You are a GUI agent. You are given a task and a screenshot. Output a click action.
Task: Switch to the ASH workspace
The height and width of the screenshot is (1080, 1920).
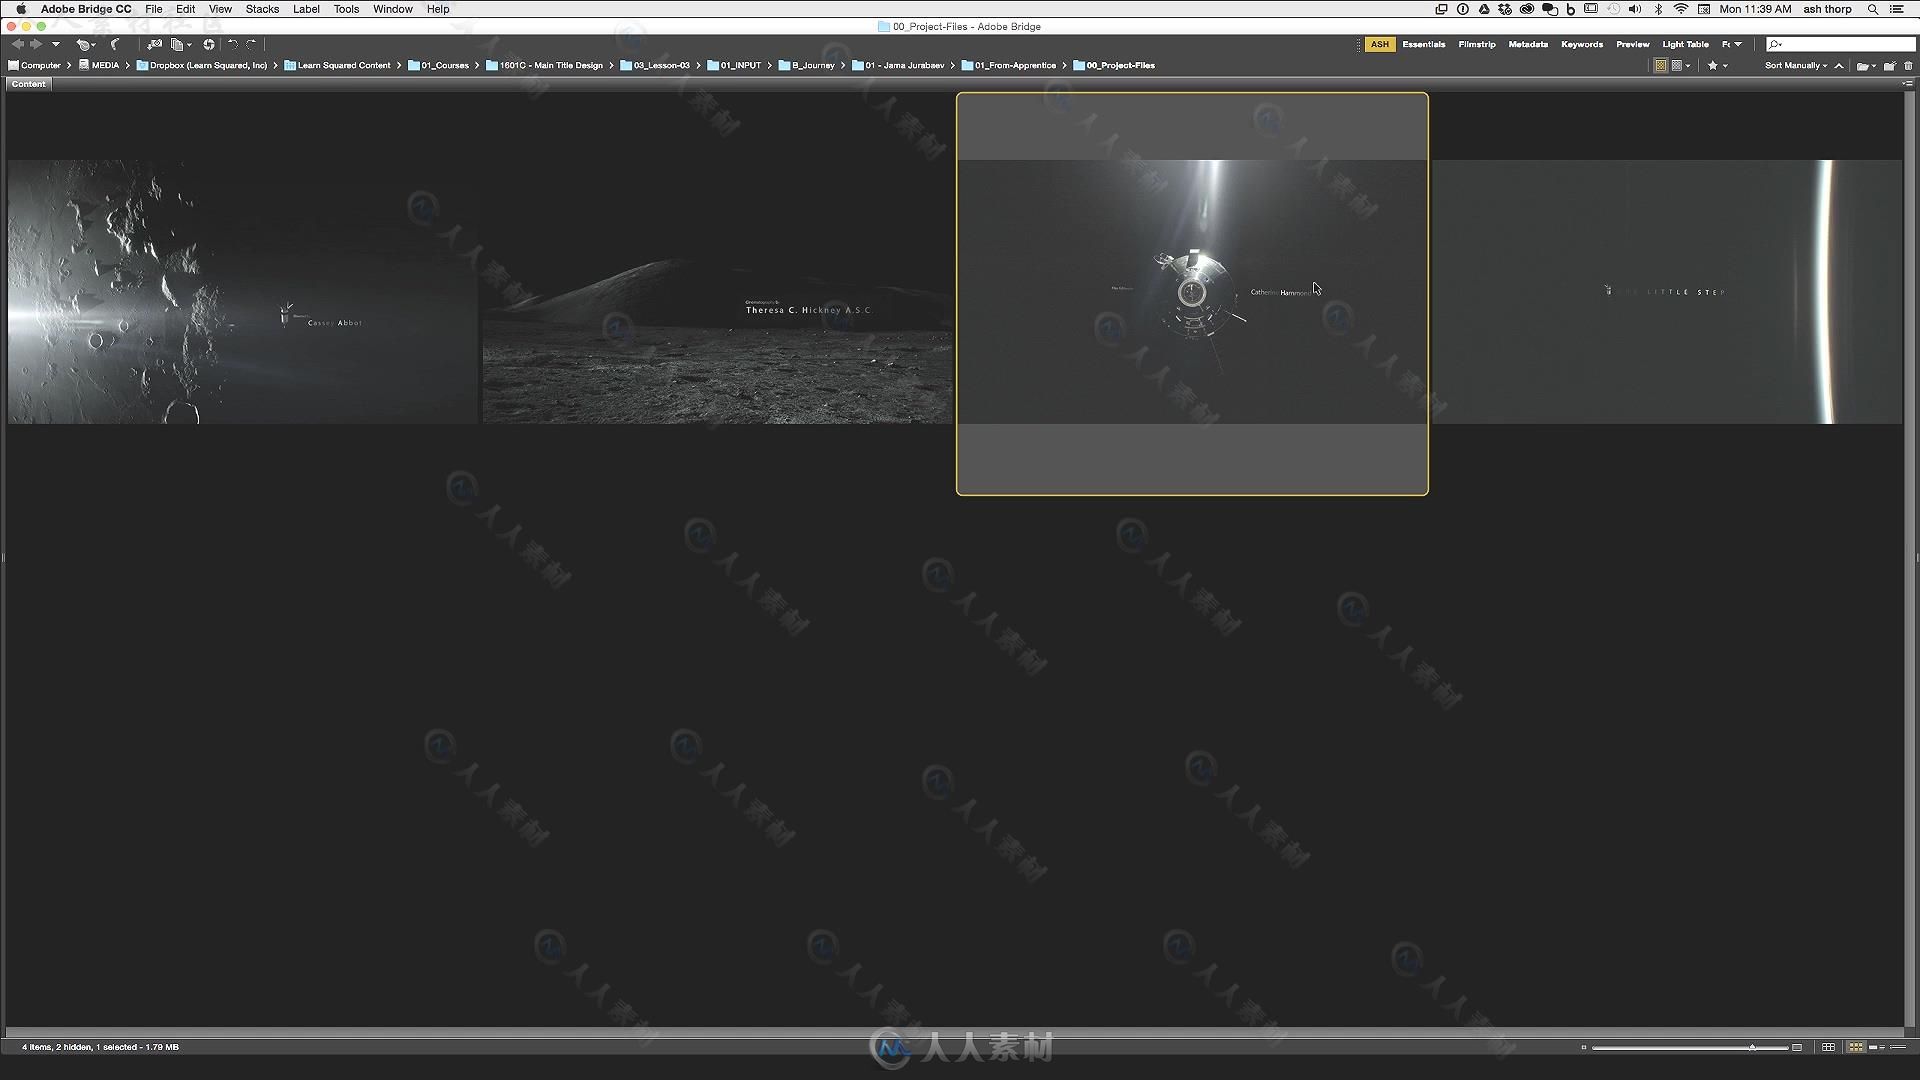(x=1379, y=44)
